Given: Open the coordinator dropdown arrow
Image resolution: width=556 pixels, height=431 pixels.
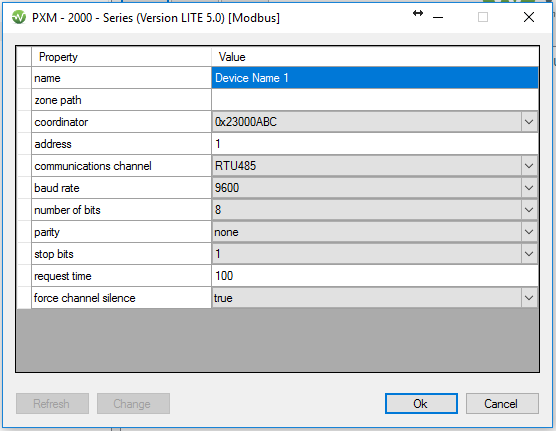Looking at the screenshot, I should point(529,122).
